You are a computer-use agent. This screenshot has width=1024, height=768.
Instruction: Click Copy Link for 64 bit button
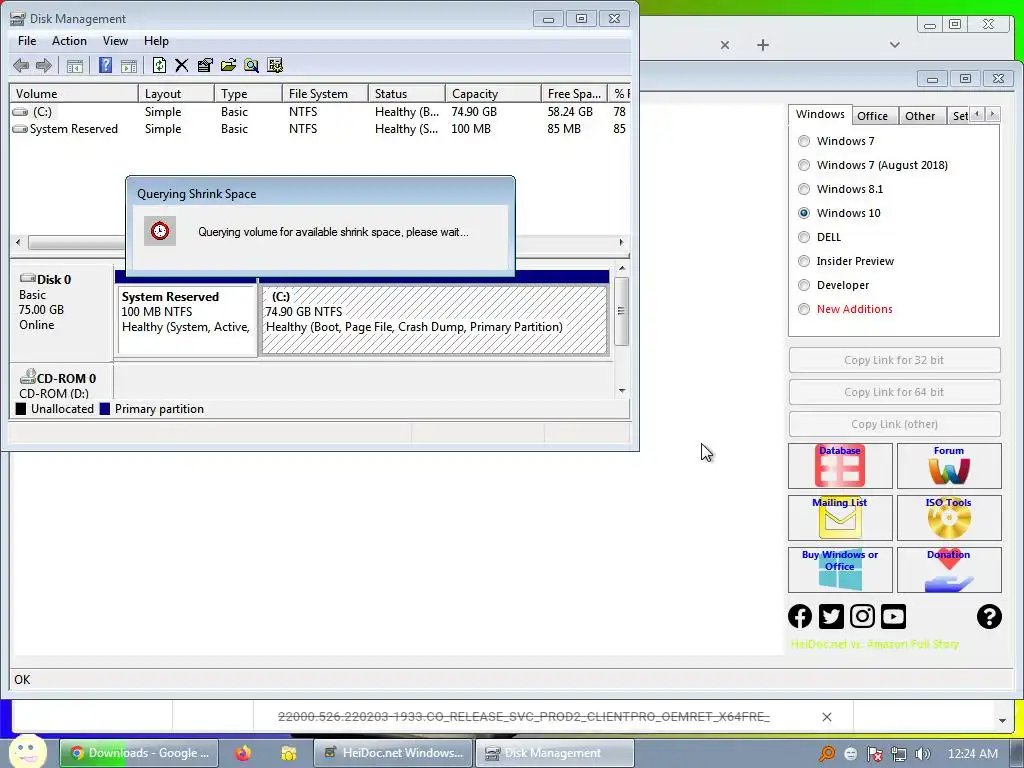click(894, 392)
